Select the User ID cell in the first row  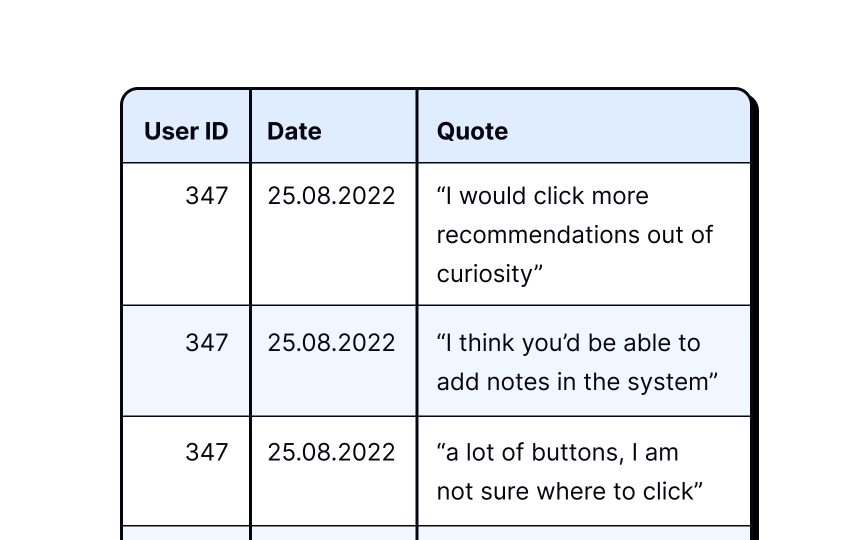point(186,234)
